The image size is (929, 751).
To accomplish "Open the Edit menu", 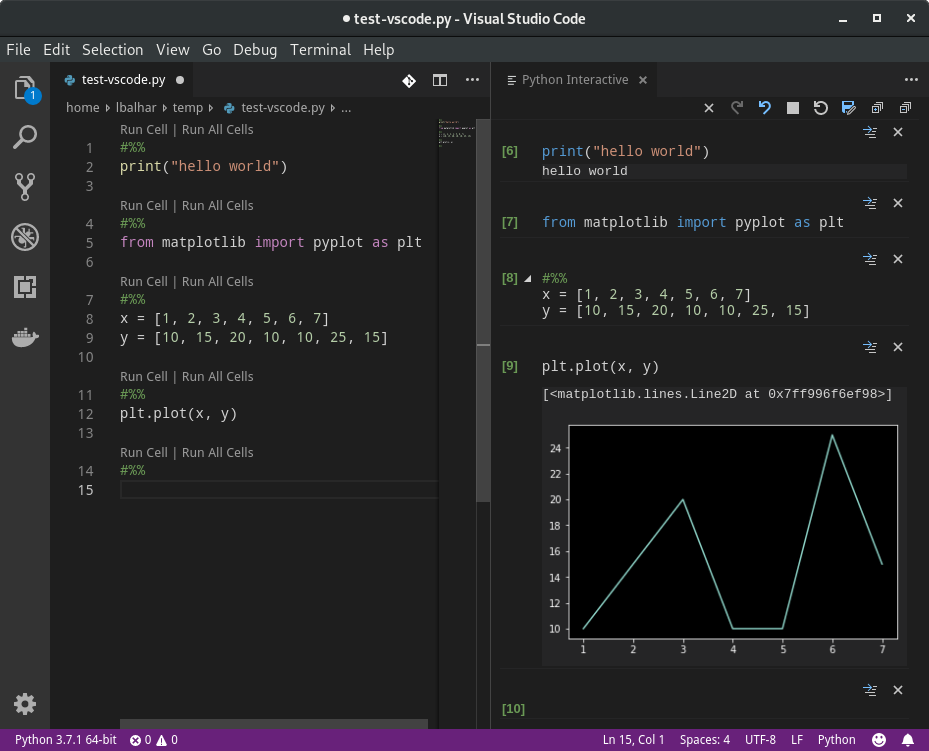I will click(56, 50).
